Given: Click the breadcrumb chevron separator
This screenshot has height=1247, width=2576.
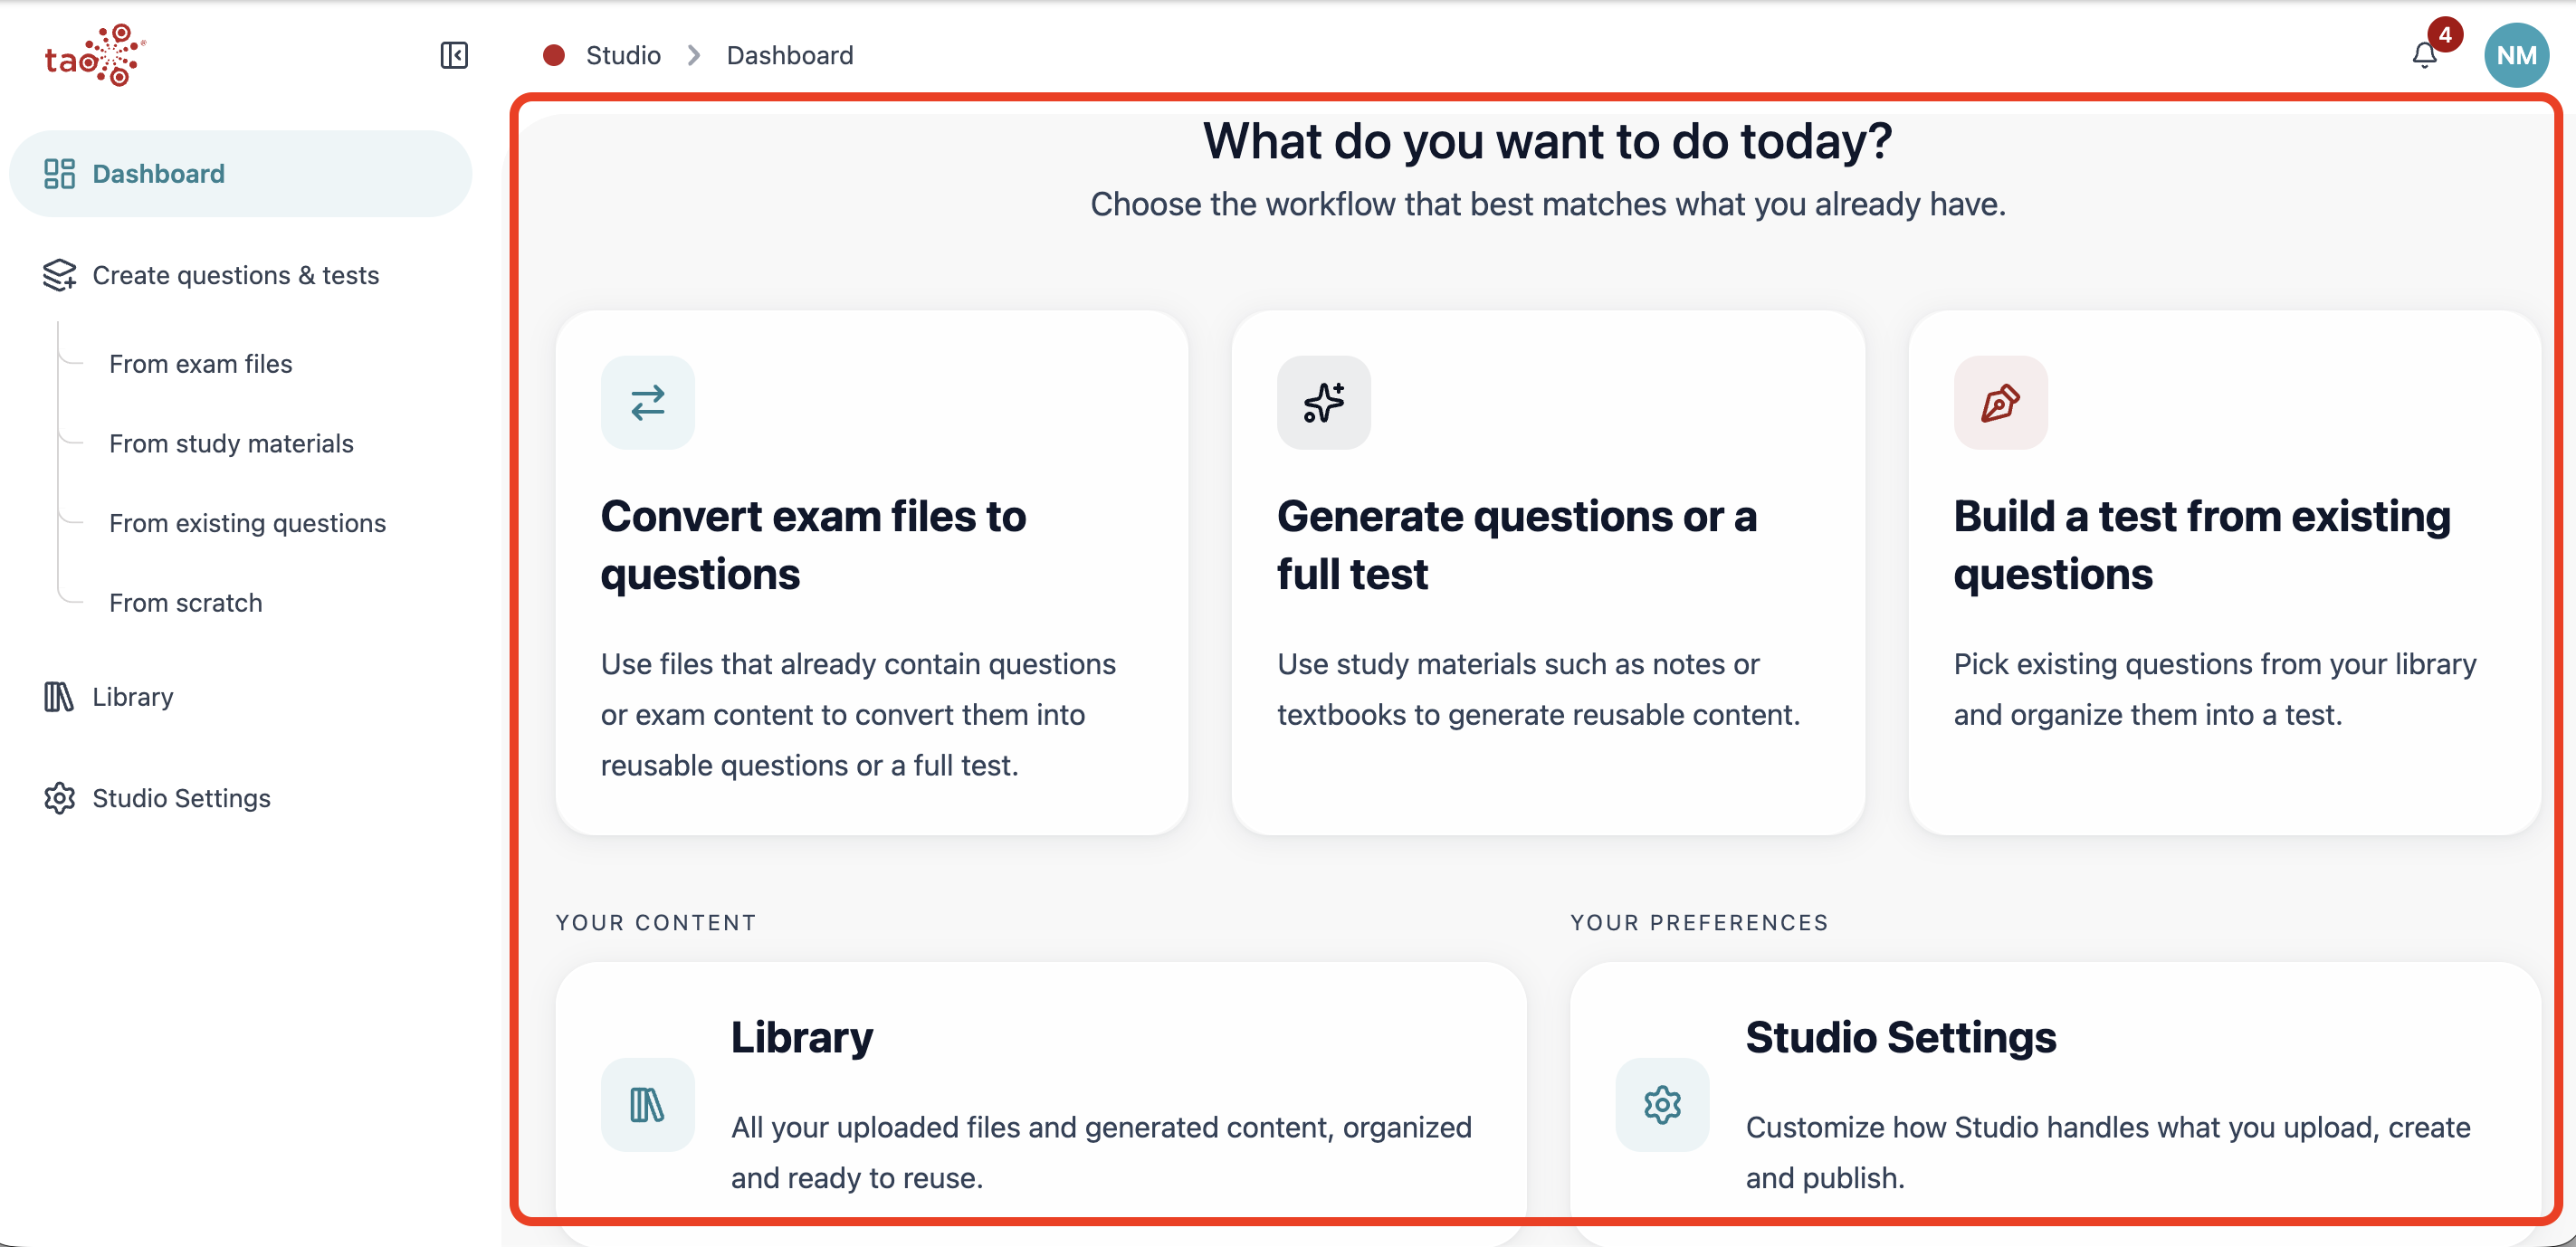Looking at the screenshot, I should coord(694,55).
